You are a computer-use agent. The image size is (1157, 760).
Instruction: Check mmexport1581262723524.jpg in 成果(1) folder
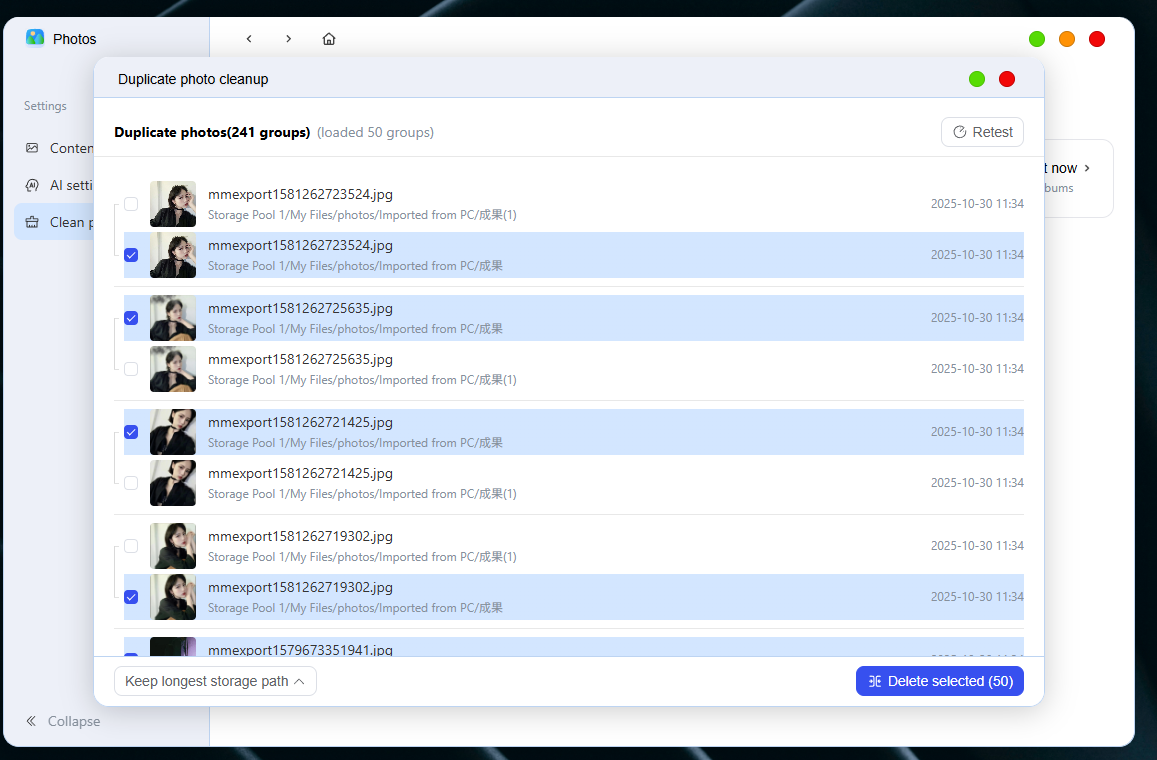[131, 204]
